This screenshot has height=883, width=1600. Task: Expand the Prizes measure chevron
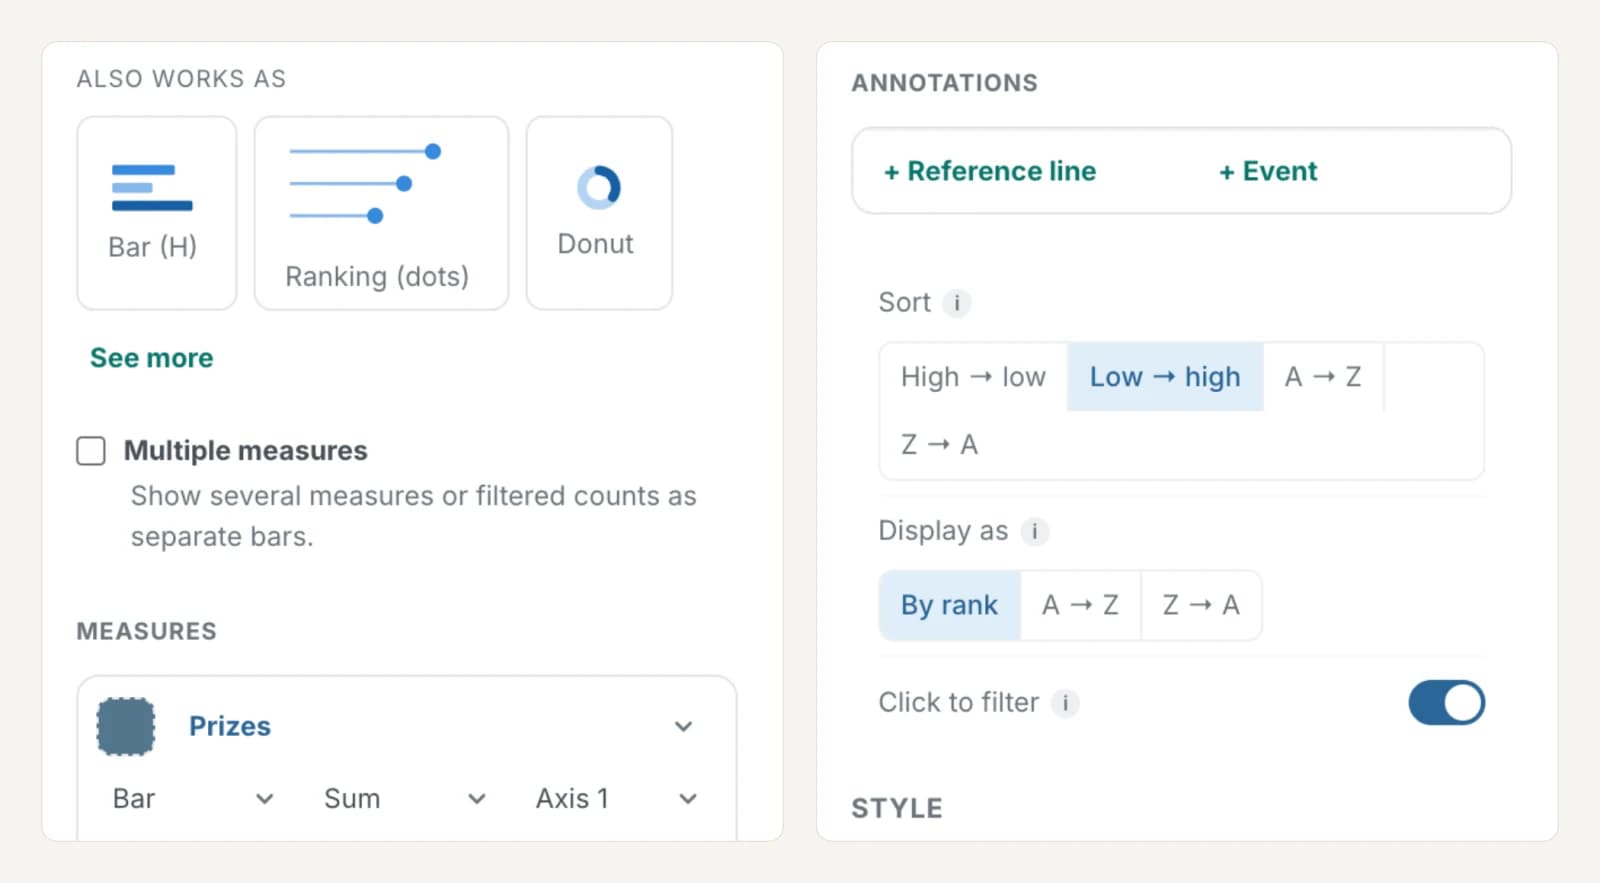pos(683,726)
